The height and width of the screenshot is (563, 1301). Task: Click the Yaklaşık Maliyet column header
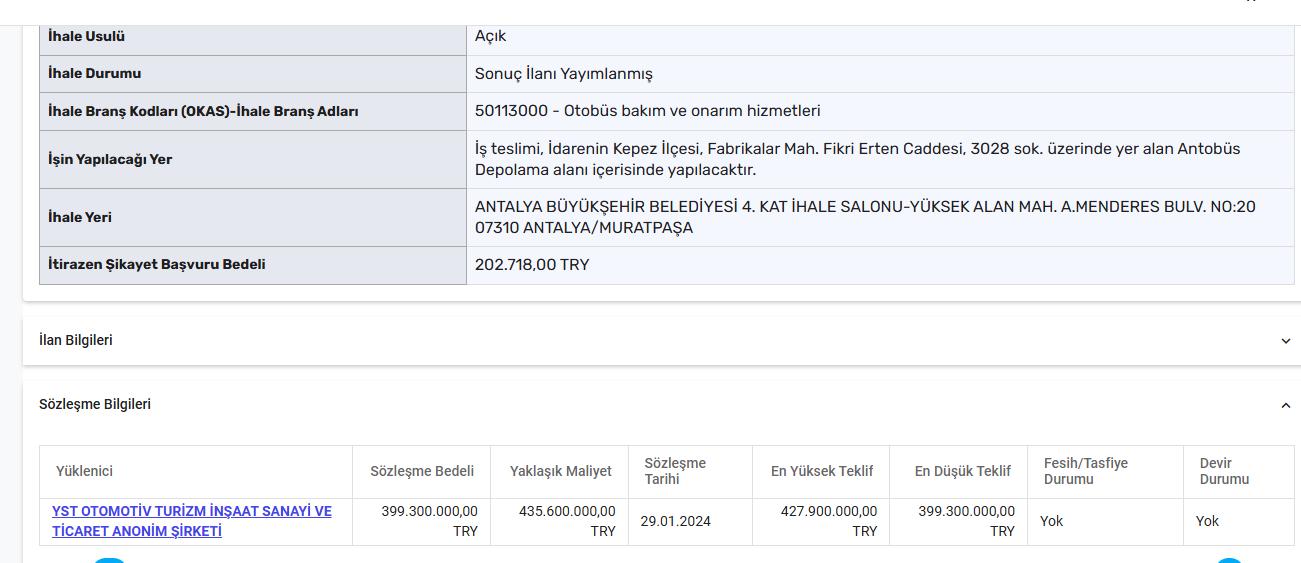click(560, 471)
